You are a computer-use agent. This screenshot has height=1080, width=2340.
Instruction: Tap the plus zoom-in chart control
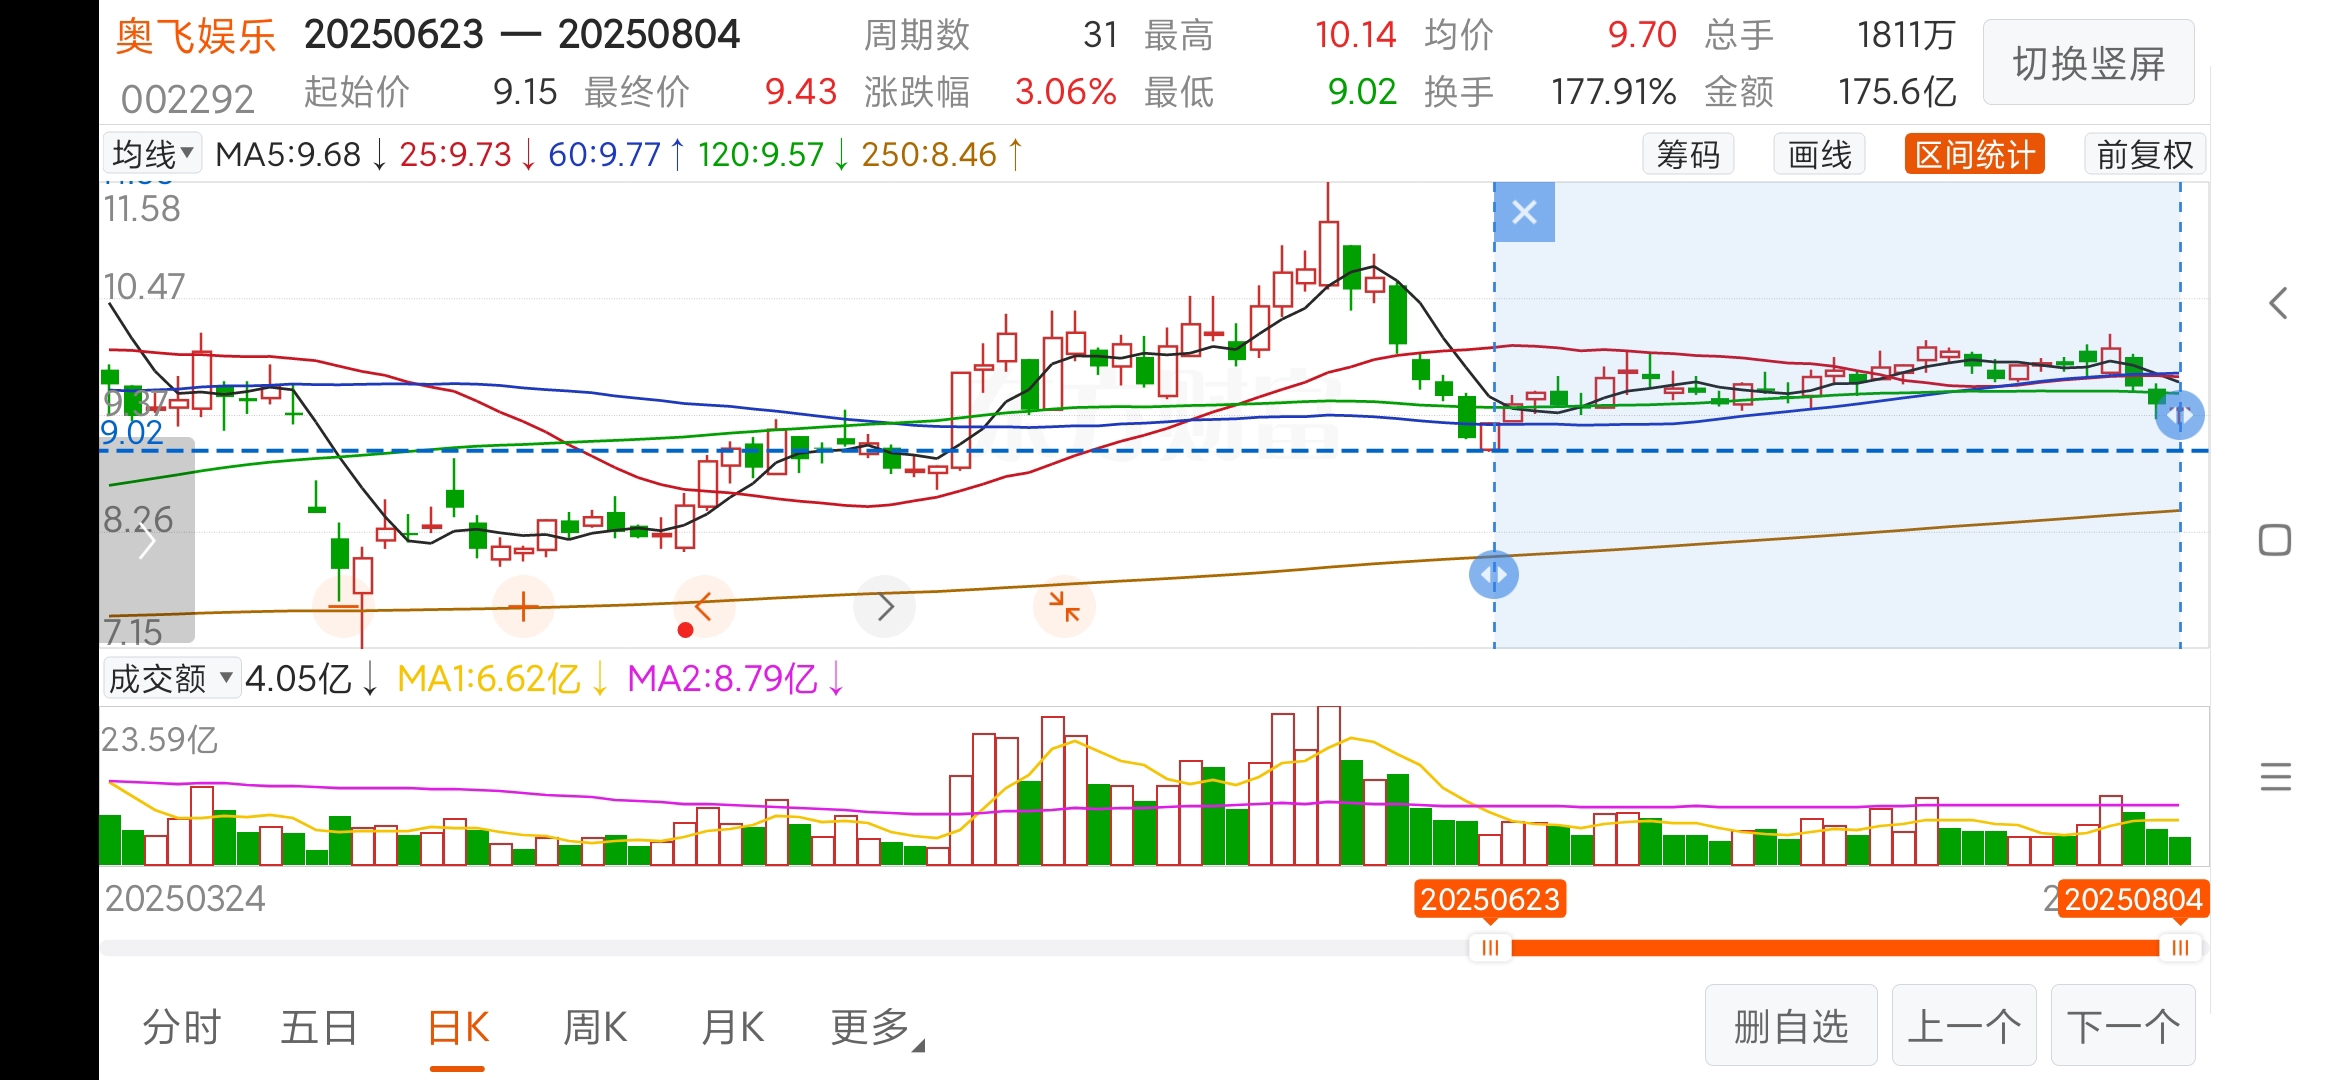tap(523, 607)
